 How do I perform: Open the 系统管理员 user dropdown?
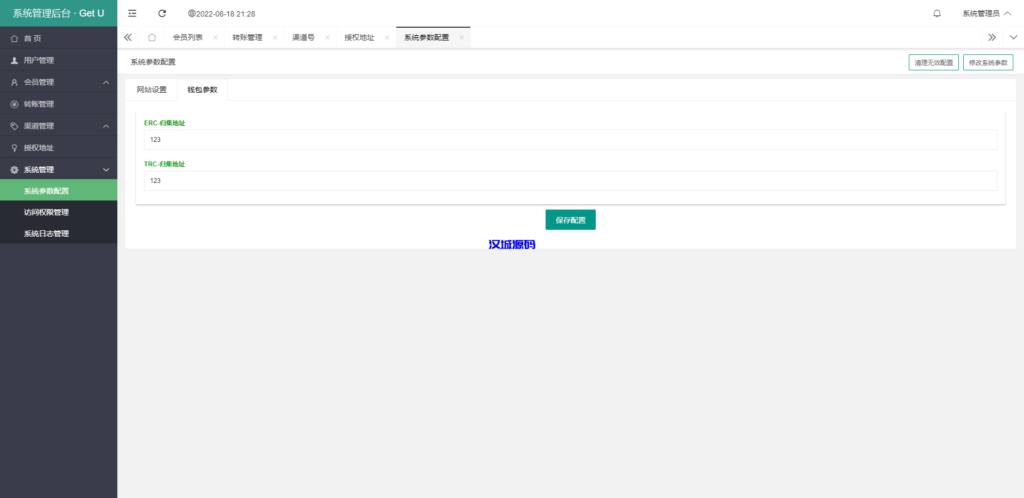(x=986, y=13)
